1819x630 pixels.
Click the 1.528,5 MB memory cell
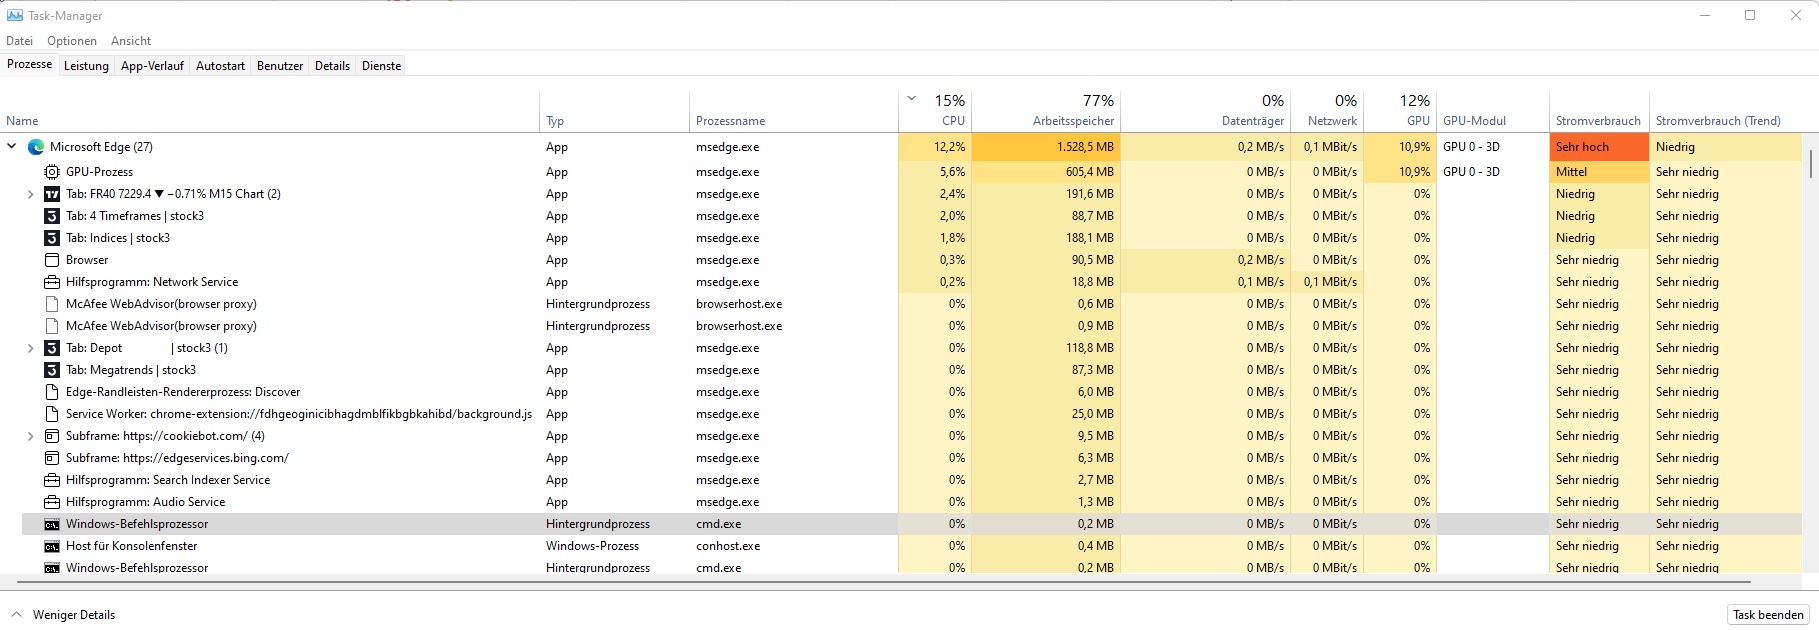click(x=1045, y=147)
